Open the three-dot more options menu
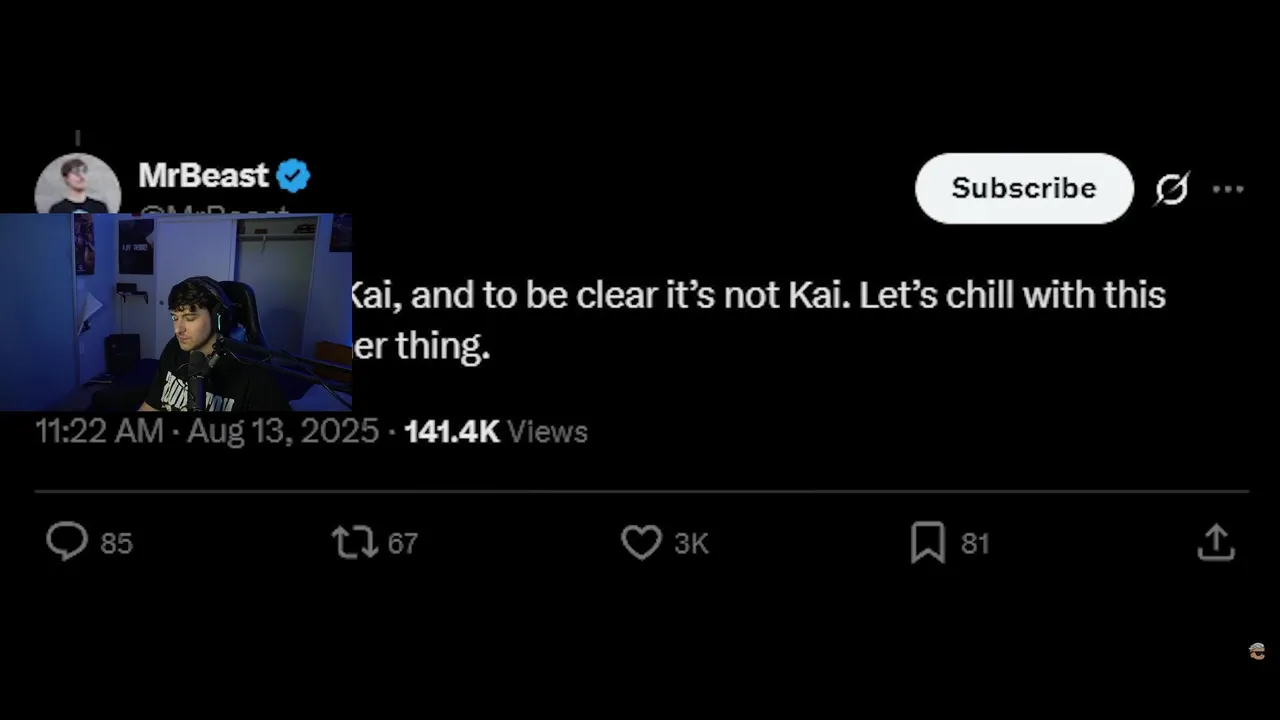 1228,189
